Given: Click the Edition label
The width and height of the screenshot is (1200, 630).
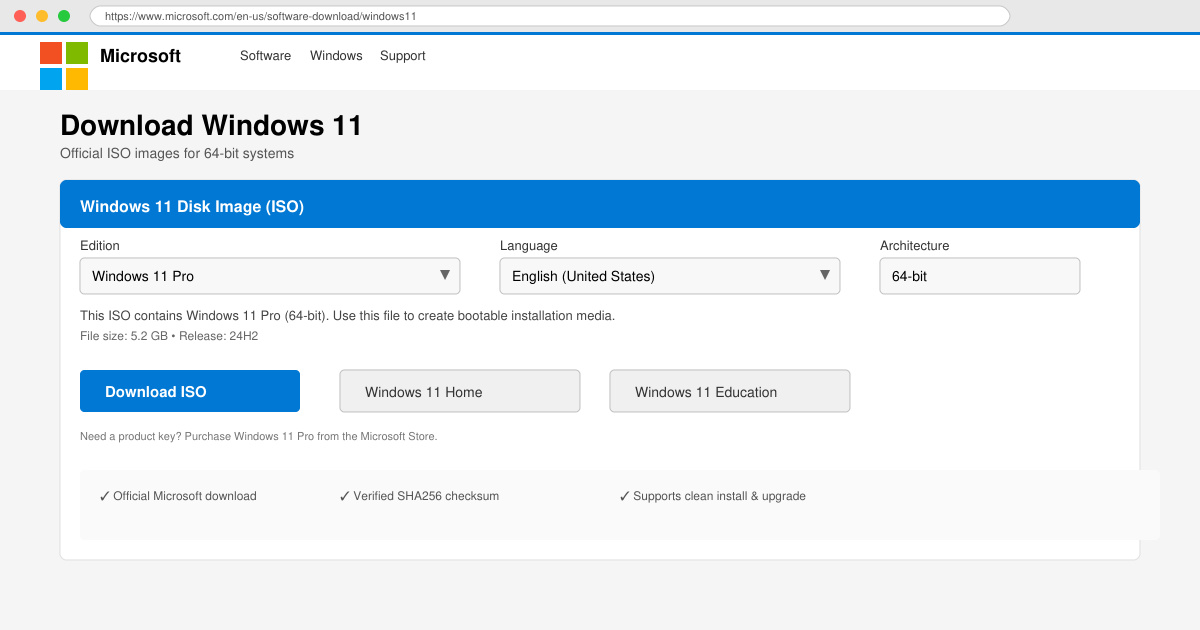Looking at the screenshot, I should (x=100, y=246).
